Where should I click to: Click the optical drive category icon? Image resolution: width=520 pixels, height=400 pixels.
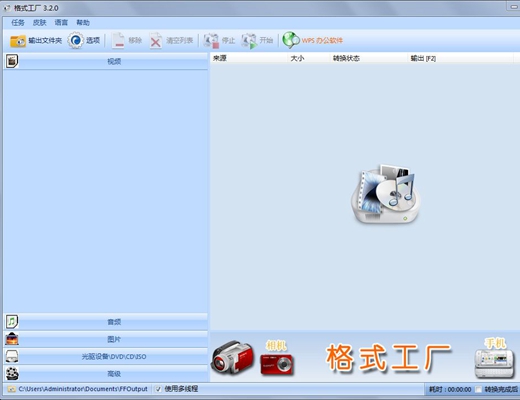pyautogui.click(x=12, y=357)
